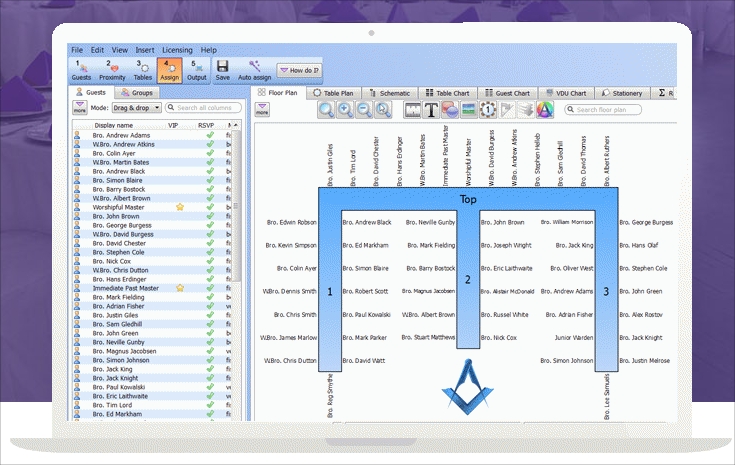The image size is (735, 465).
Task: Open the Licensing menu
Action: pos(177,49)
